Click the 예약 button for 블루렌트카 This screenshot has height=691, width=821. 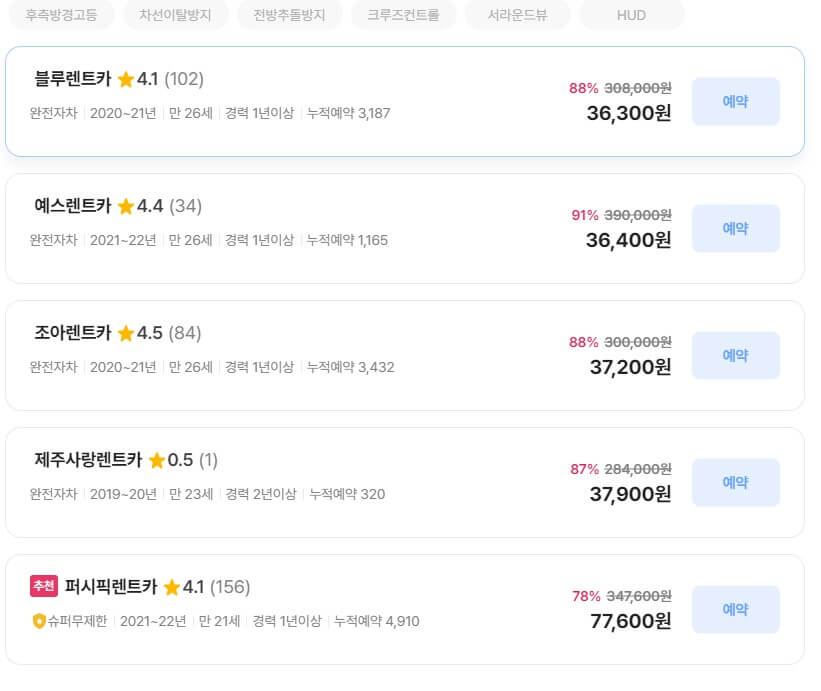(x=735, y=100)
